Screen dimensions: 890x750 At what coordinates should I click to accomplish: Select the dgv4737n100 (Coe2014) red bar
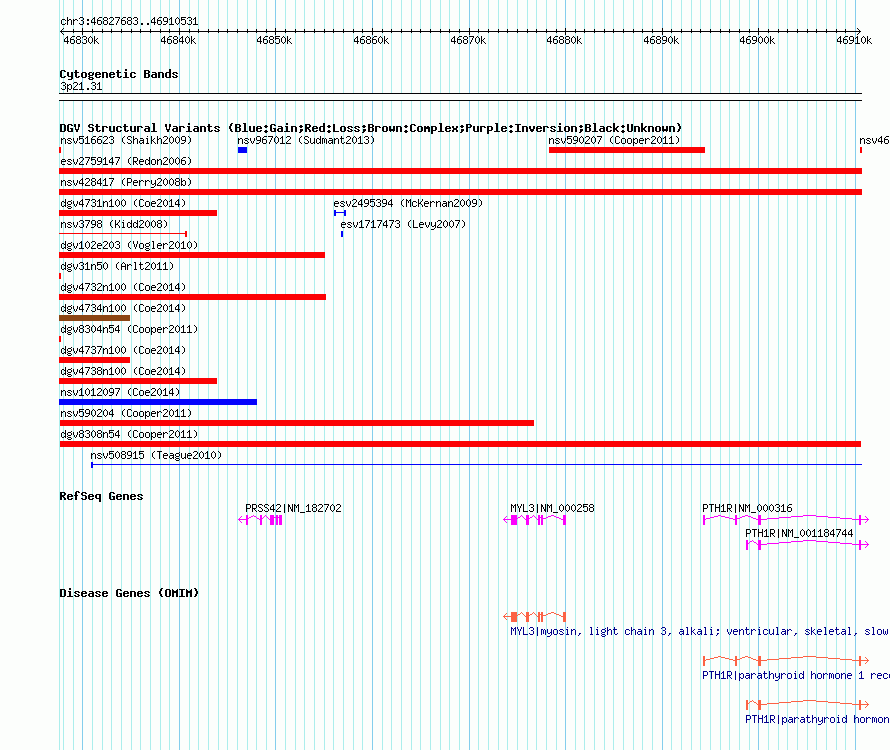click(x=94, y=360)
